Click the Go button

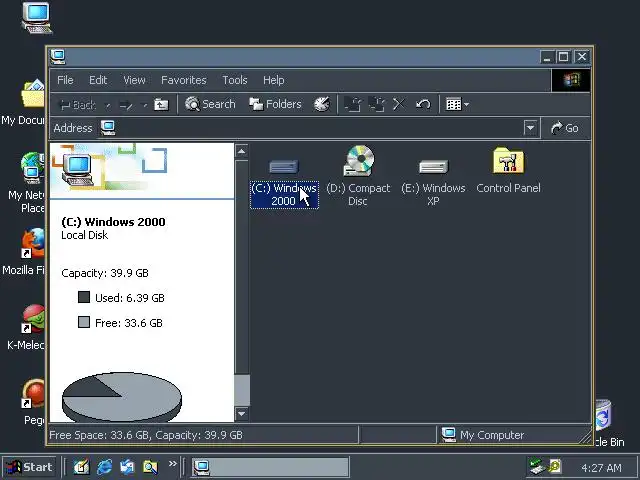(565, 128)
